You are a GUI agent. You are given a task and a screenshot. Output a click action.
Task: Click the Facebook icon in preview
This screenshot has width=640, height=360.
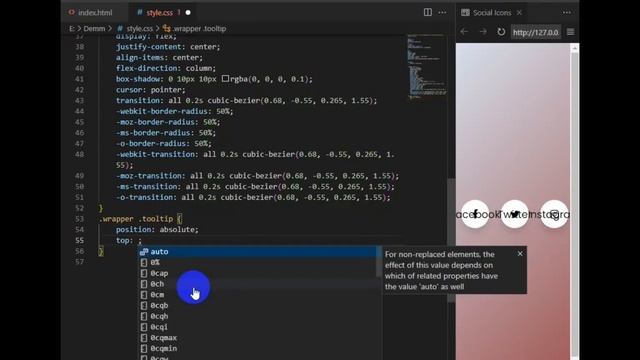475,214
